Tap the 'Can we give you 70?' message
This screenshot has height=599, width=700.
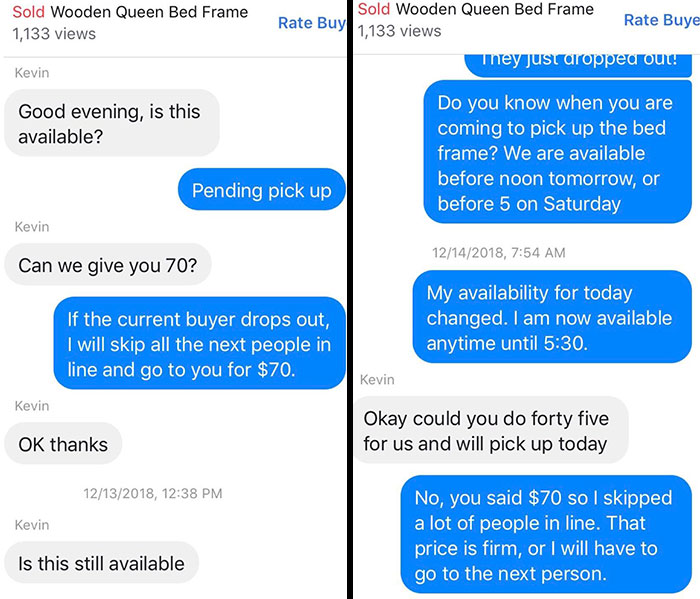(x=107, y=266)
